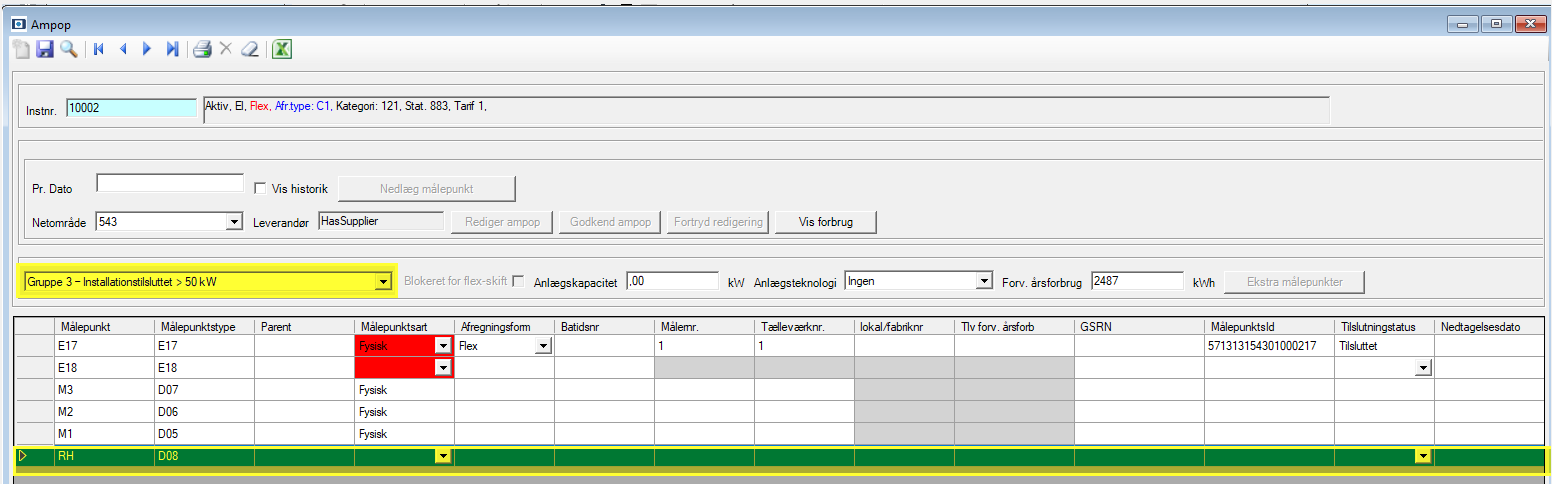1552x484 pixels.
Task: Click the Målepunktsart column header
Action: pyautogui.click(x=404, y=326)
